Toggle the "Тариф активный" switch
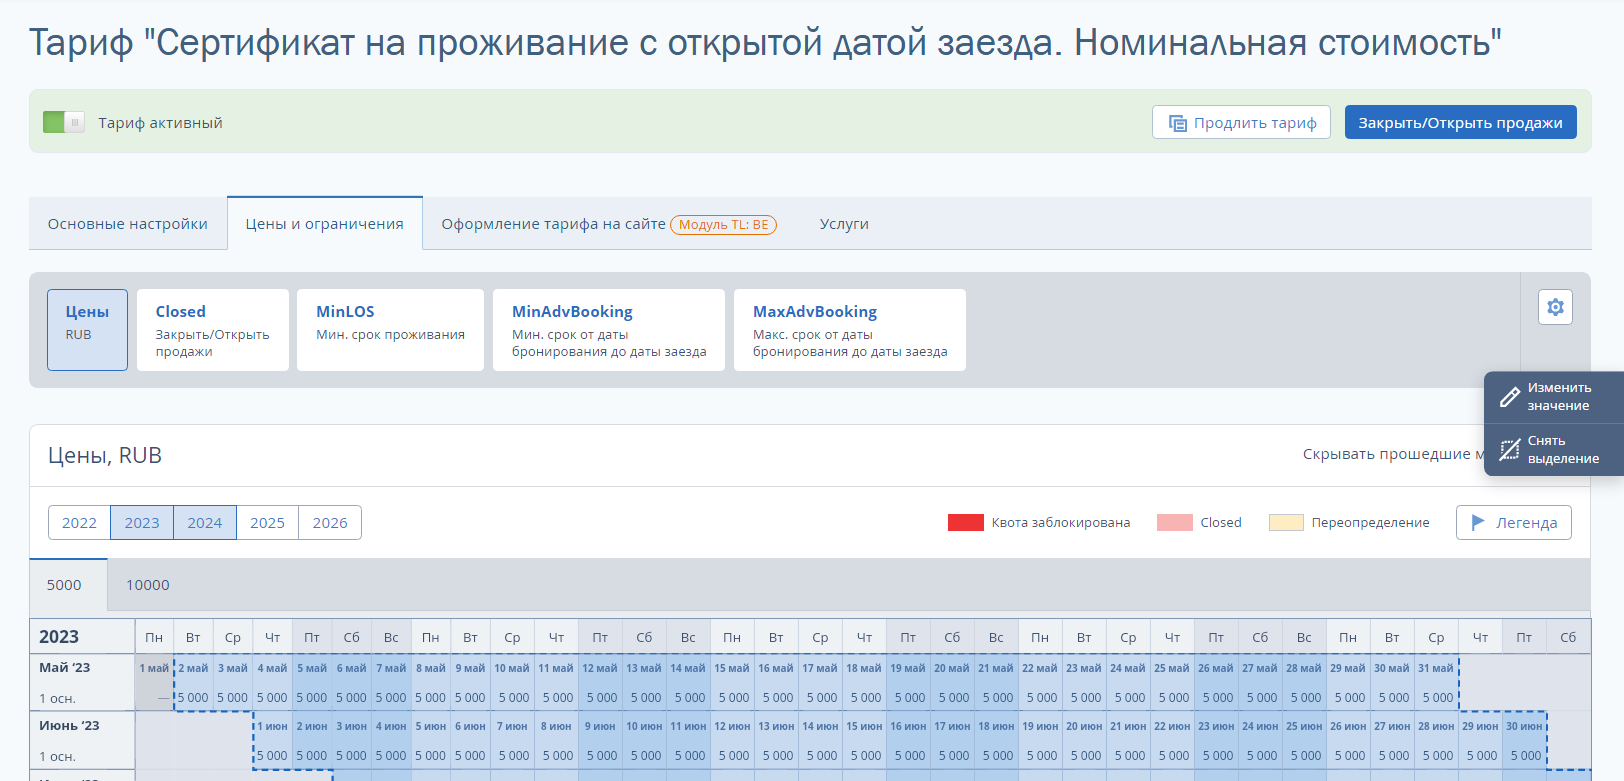Viewport: 1624px width, 781px height. [64, 122]
